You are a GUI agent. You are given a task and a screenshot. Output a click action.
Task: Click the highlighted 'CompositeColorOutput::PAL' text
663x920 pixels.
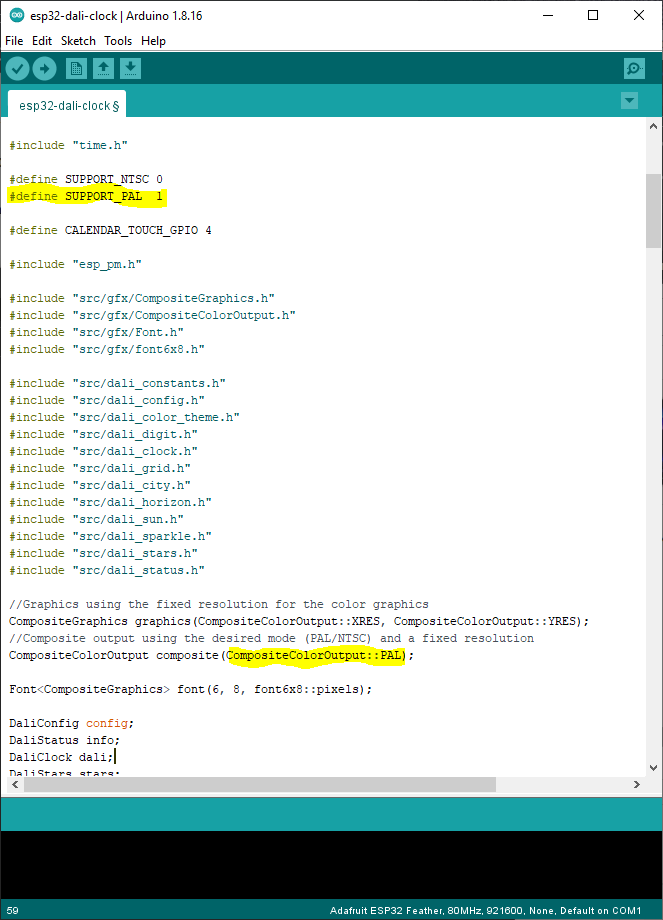click(316, 655)
